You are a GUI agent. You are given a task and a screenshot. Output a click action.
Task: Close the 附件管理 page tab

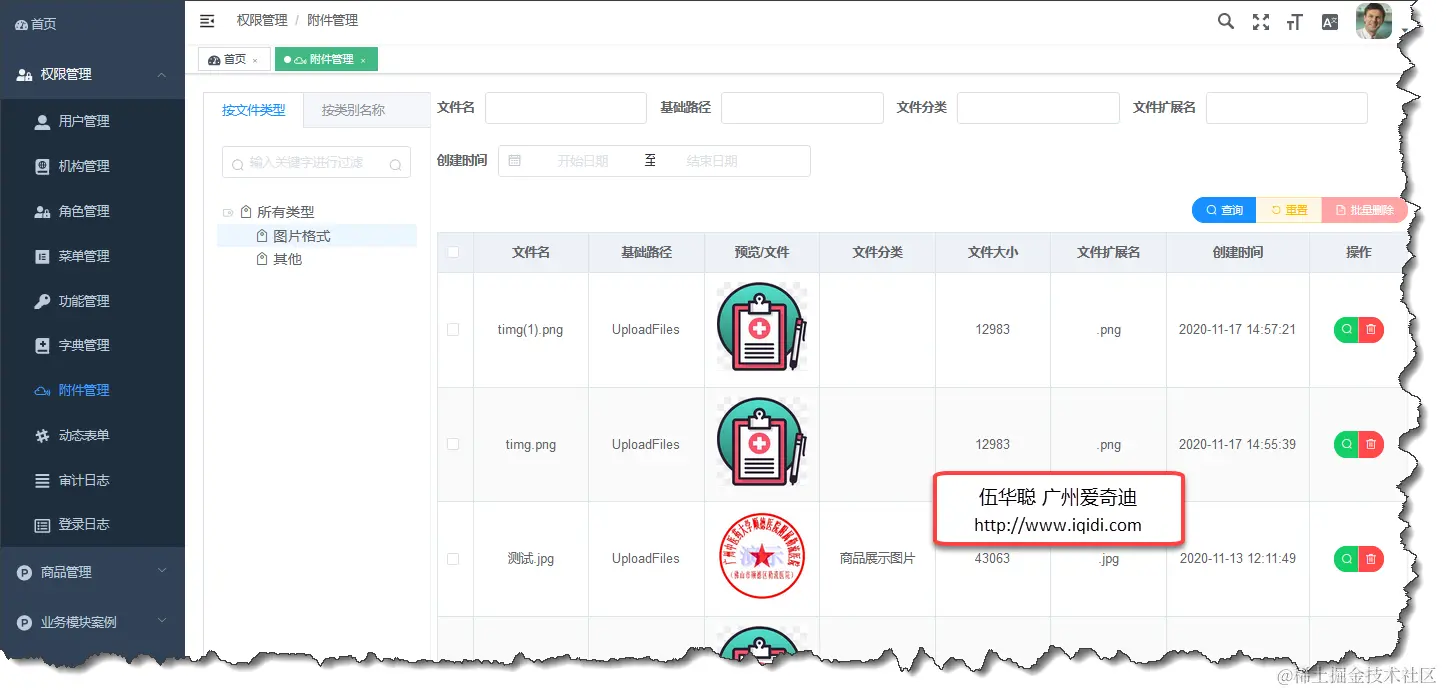[363, 61]
